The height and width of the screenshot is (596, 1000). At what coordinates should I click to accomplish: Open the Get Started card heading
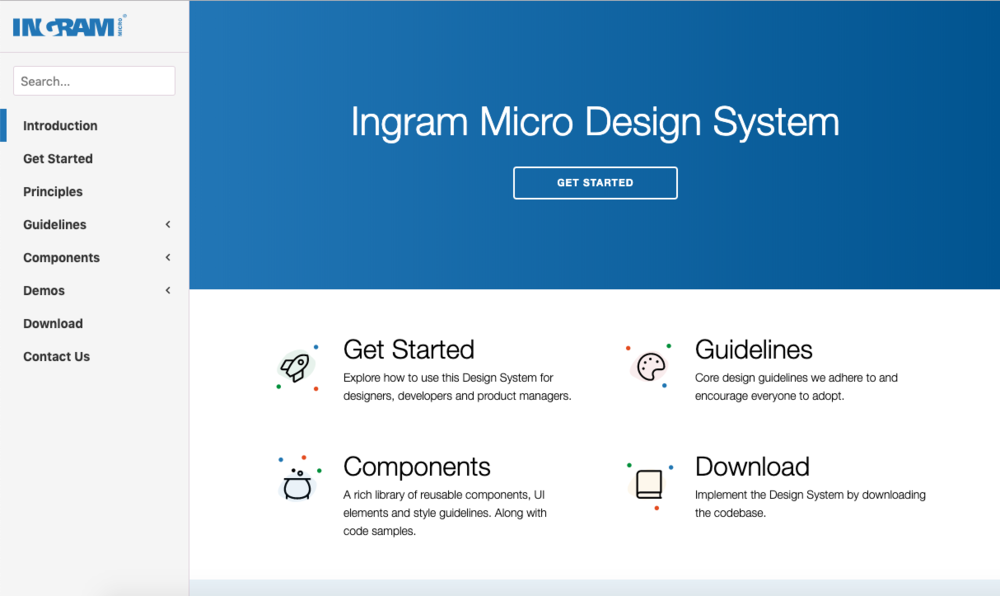(409, 349)
